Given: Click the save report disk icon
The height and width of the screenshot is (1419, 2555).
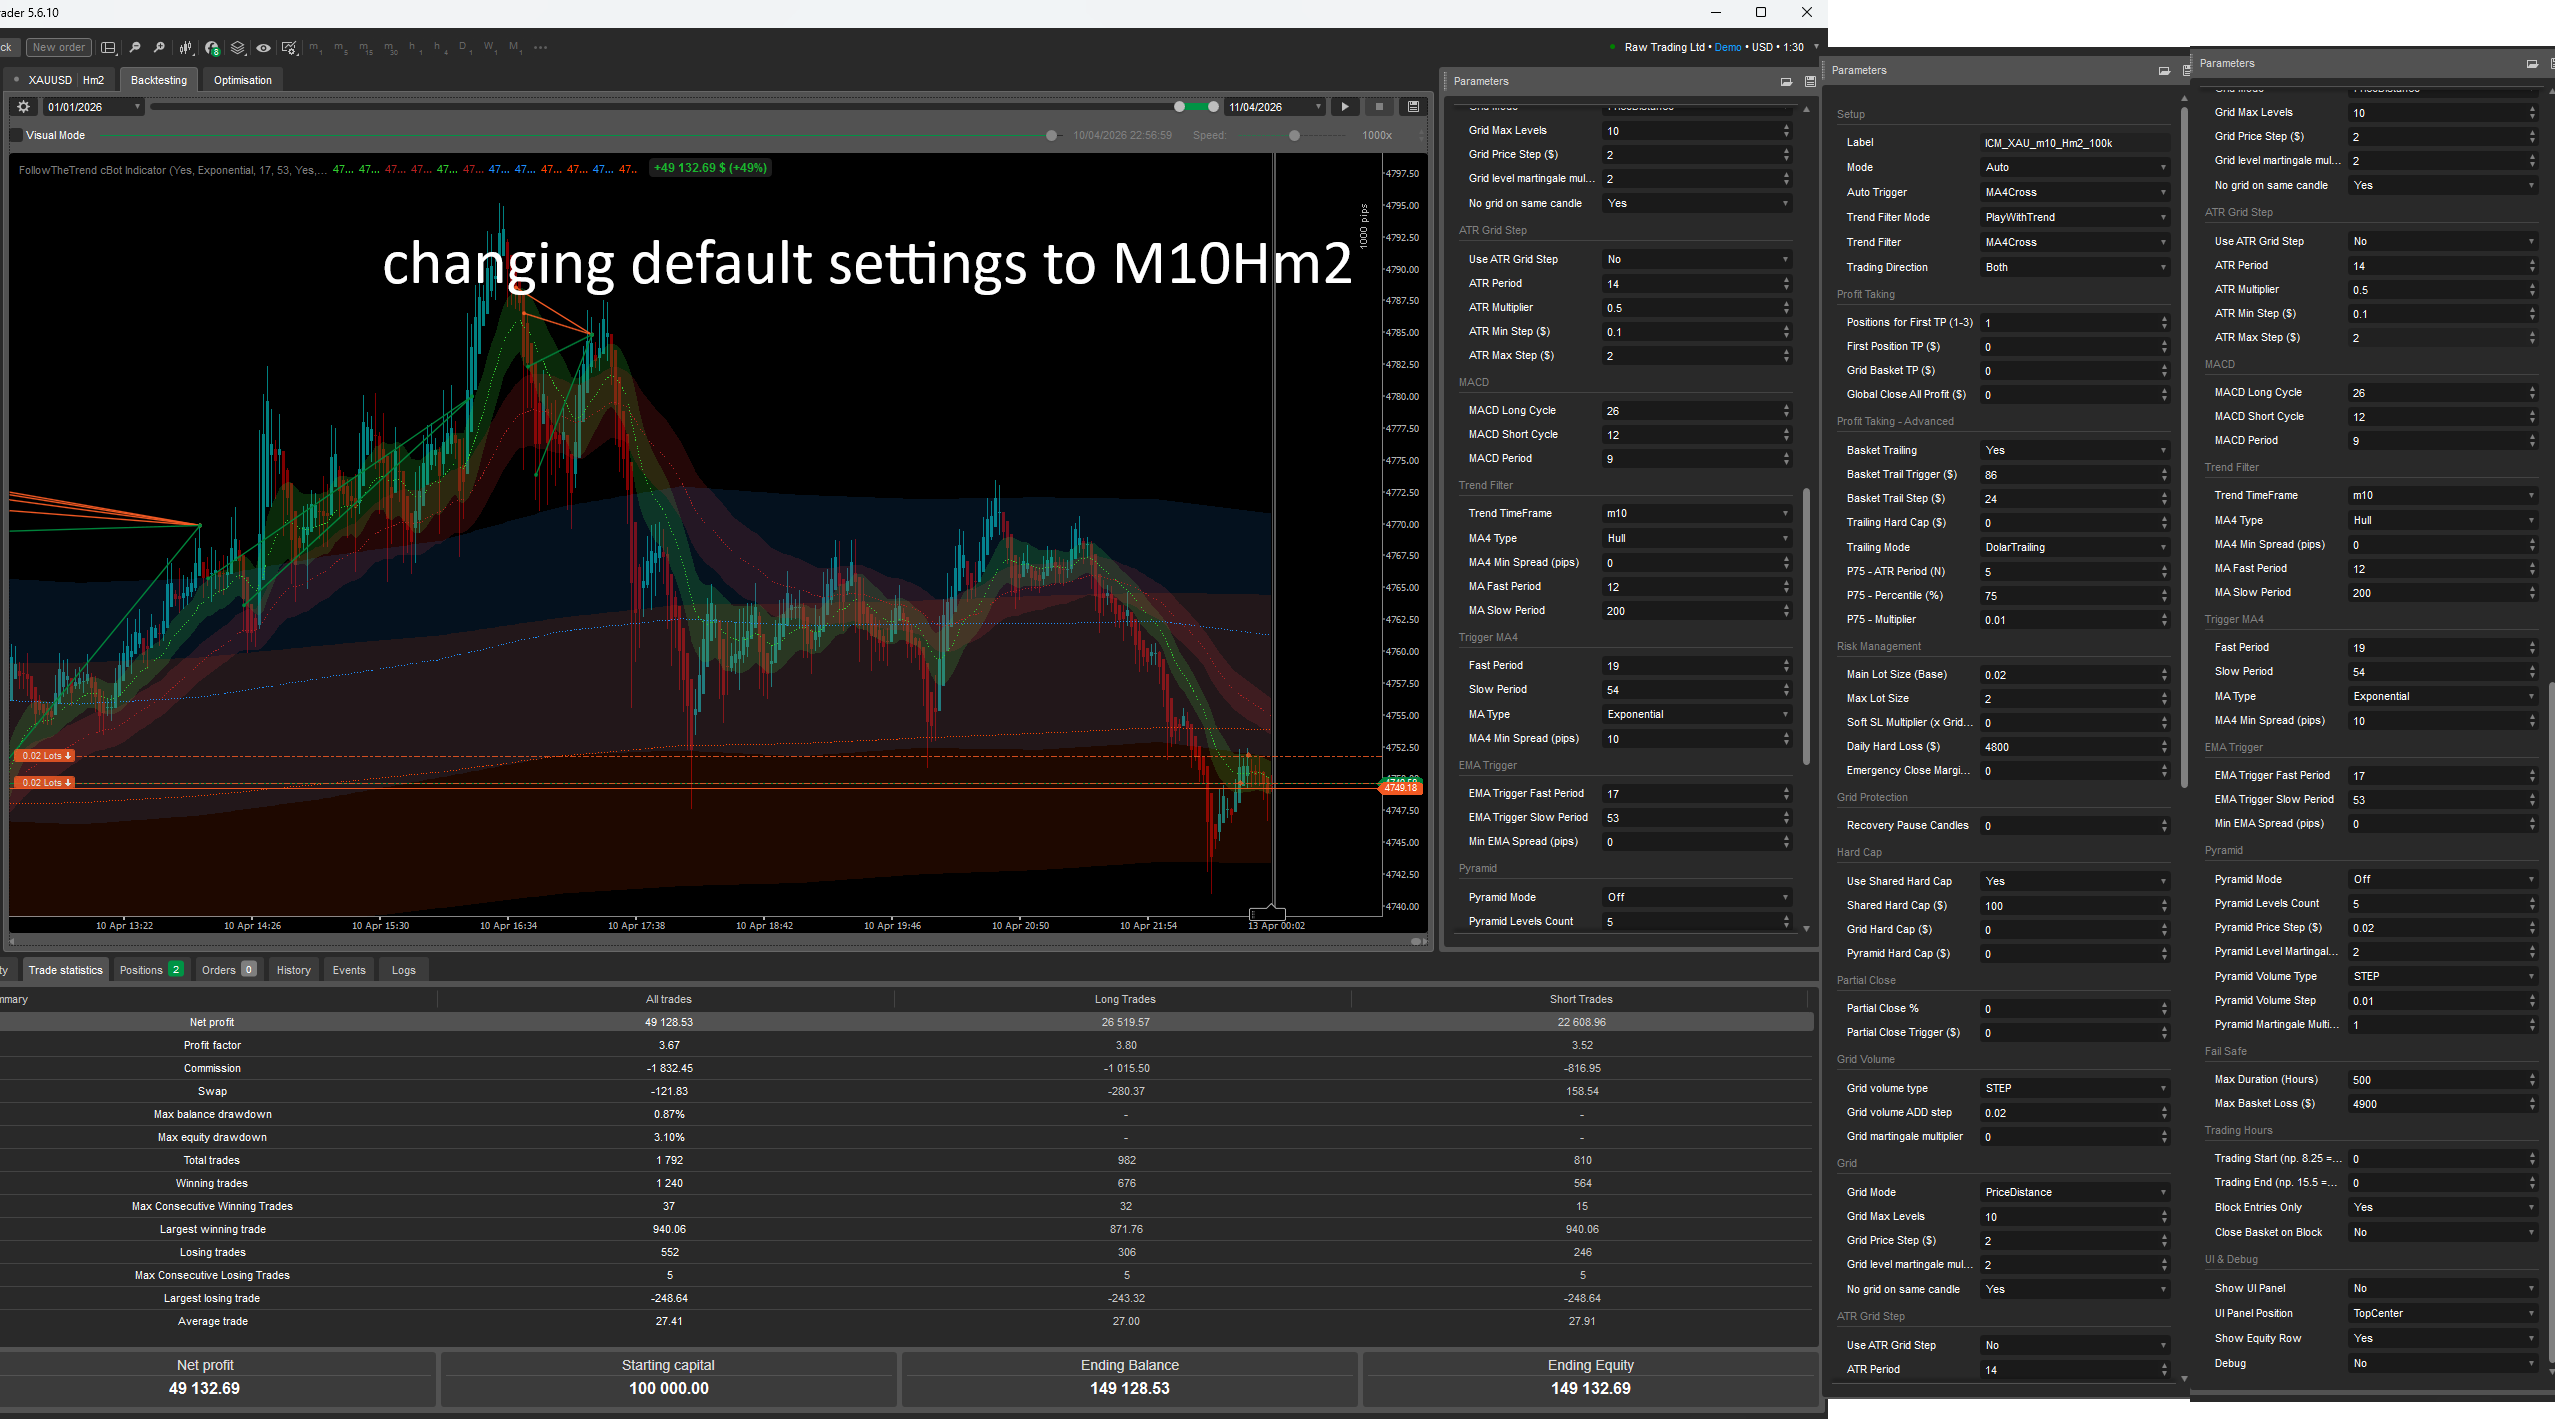Looking at the screenshot, I should pyautogui.click(x=1413, y=107).
